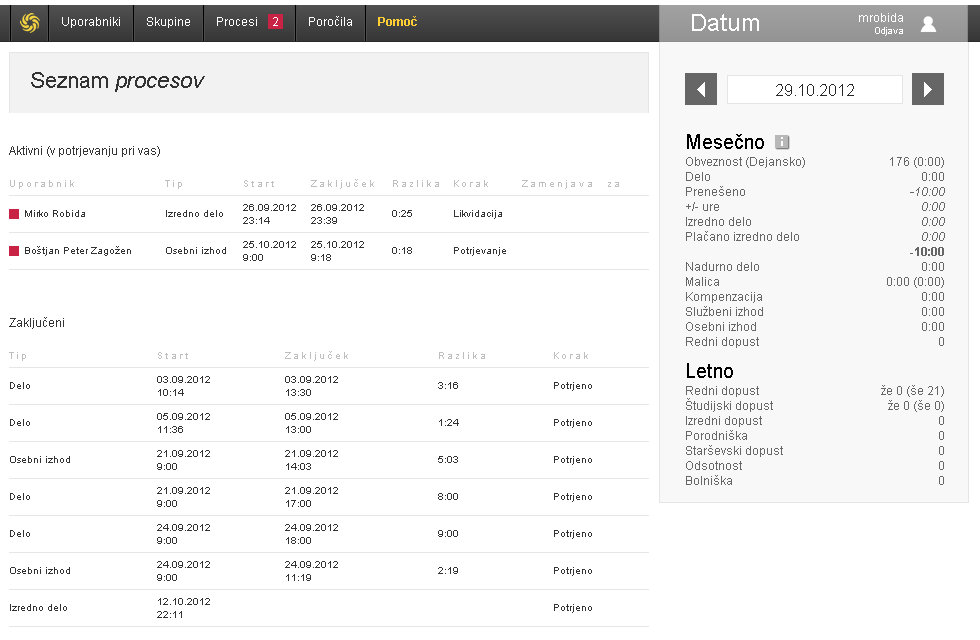Image resolution: width=980 pixels, height=640 pixels.
Task: Open the user profile avatar icon
Action: (x=928, y=24)
